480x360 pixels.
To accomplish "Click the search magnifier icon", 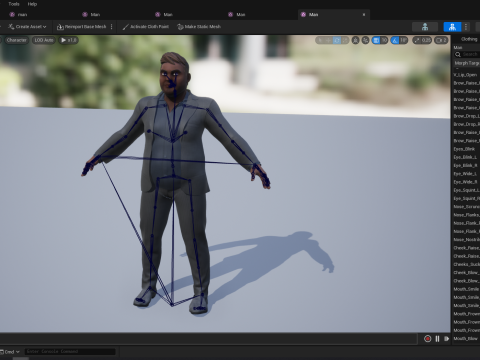I will (458, 54).
